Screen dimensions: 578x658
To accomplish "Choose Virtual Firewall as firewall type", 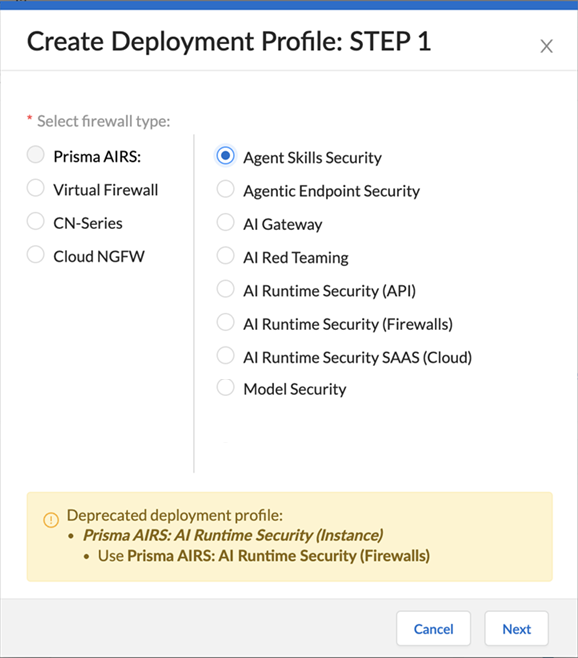I will [x=36, y=188].
